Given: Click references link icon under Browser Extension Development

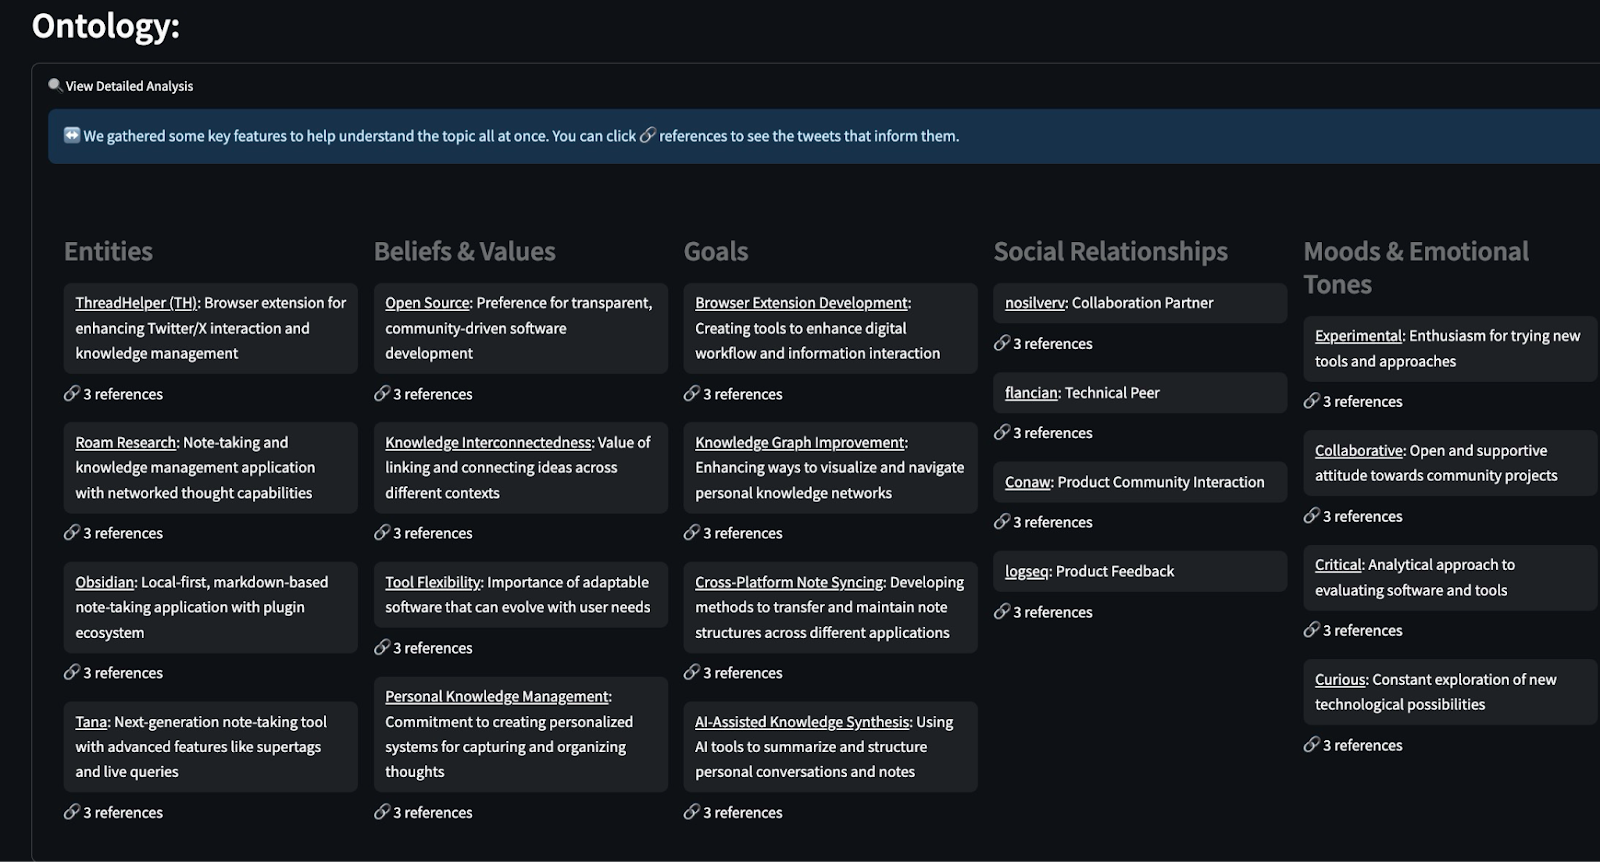Looking at the screenshot, I should click(692, 394).
